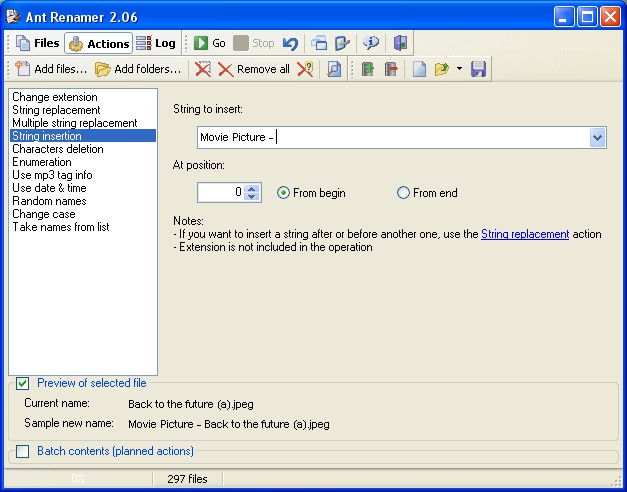Expand the String to insert dropdown
The width and height of the screenshot is (627, 492).
[597, 138]
